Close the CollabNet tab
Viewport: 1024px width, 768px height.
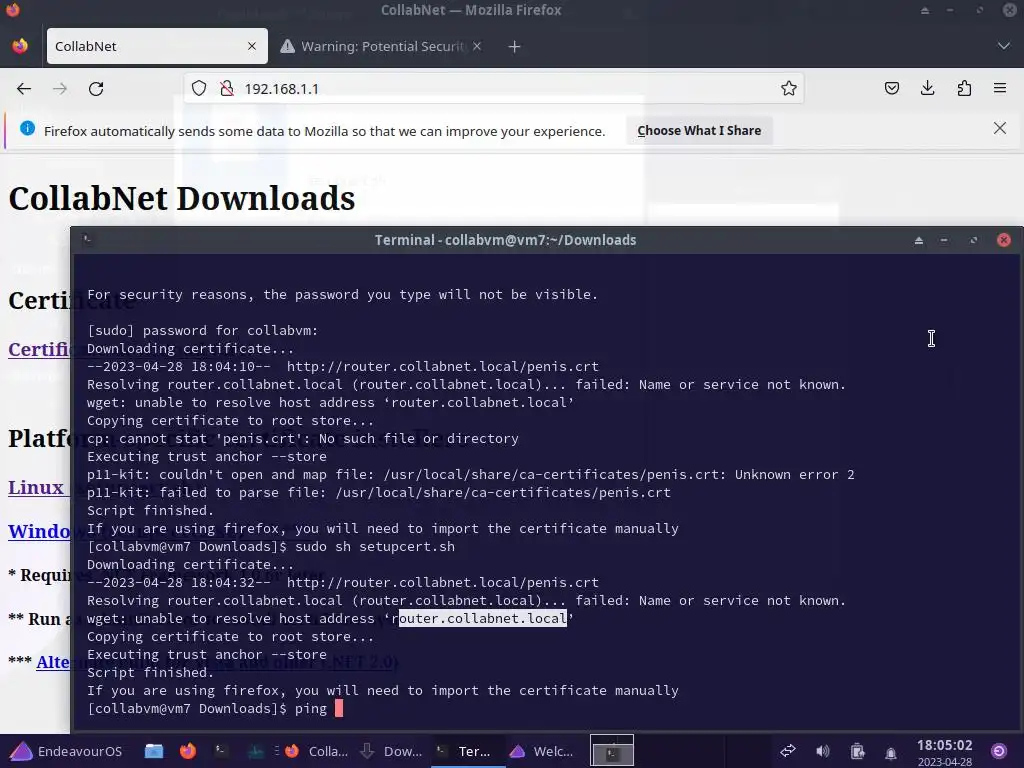252,46
